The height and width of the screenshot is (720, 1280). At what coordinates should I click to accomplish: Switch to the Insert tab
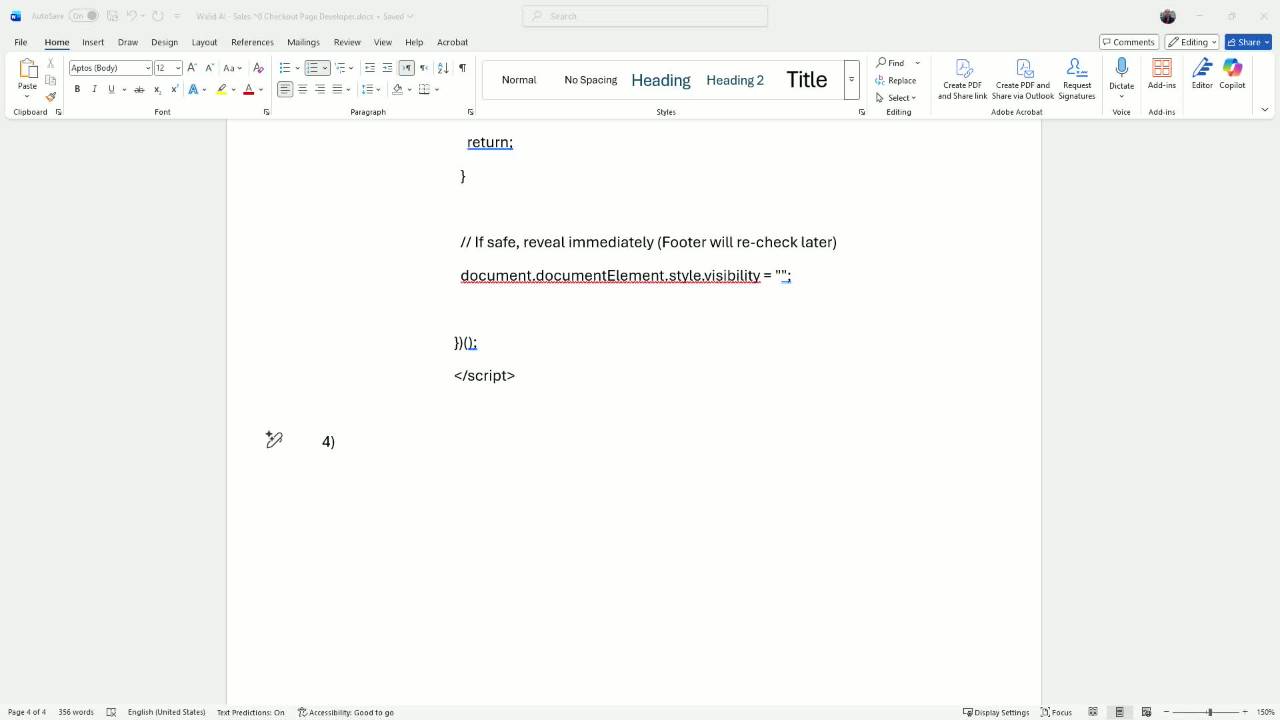tap(93, 42)
